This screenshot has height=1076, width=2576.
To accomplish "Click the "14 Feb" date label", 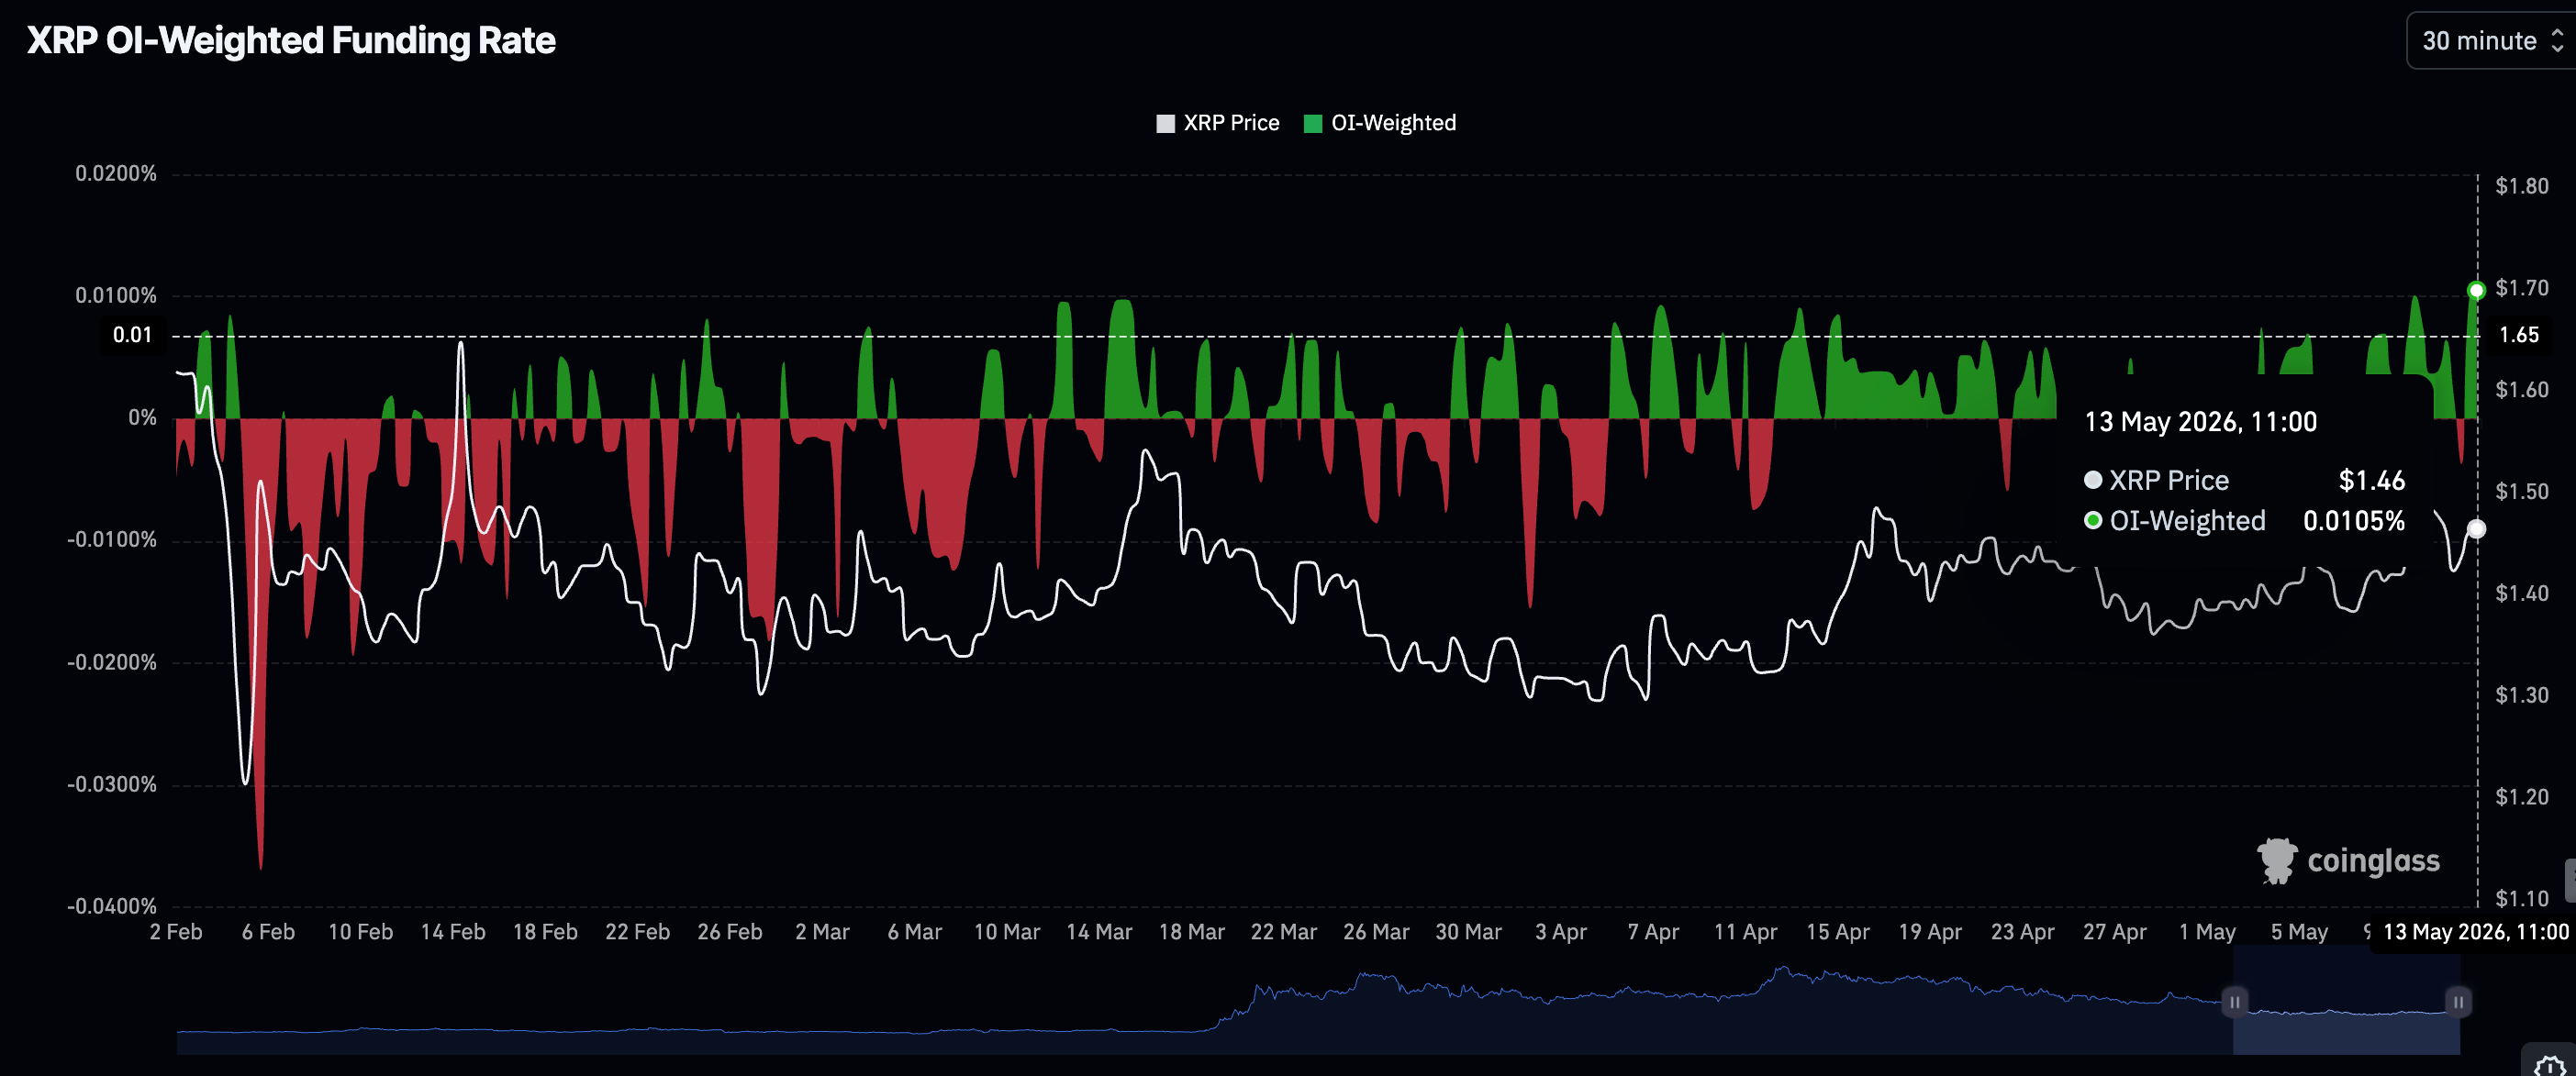I will point(453,932).
